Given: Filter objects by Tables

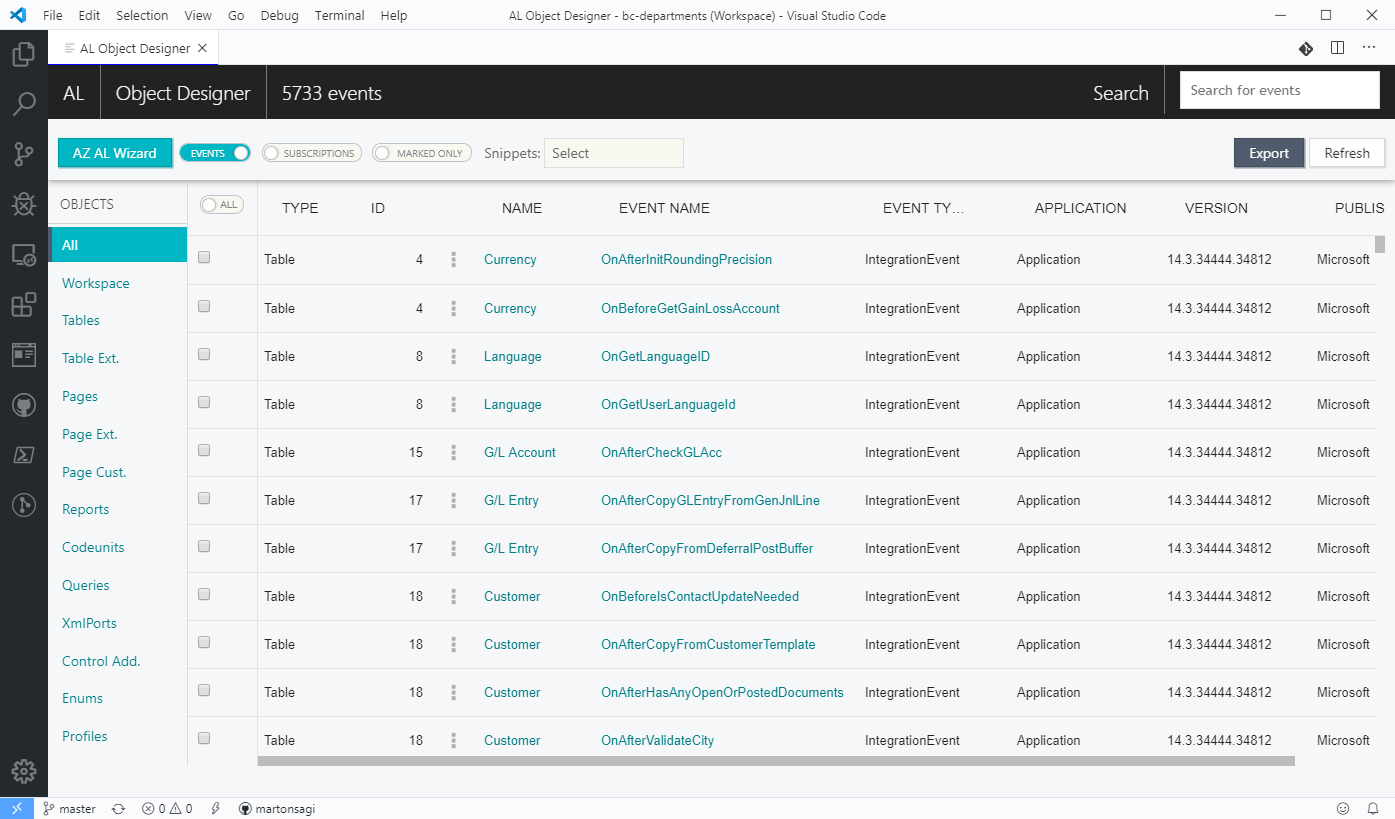Looking at the screenshot, I should [81, 320].
